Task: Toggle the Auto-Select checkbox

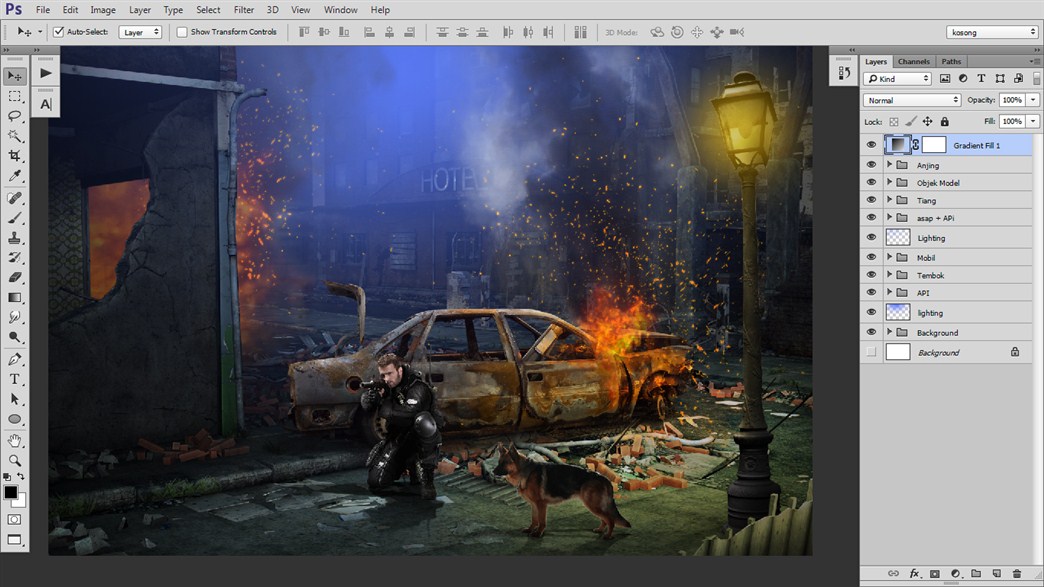Action: [59, 32]
